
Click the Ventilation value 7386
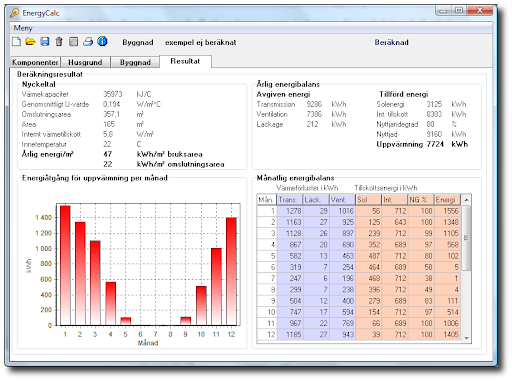314,114
